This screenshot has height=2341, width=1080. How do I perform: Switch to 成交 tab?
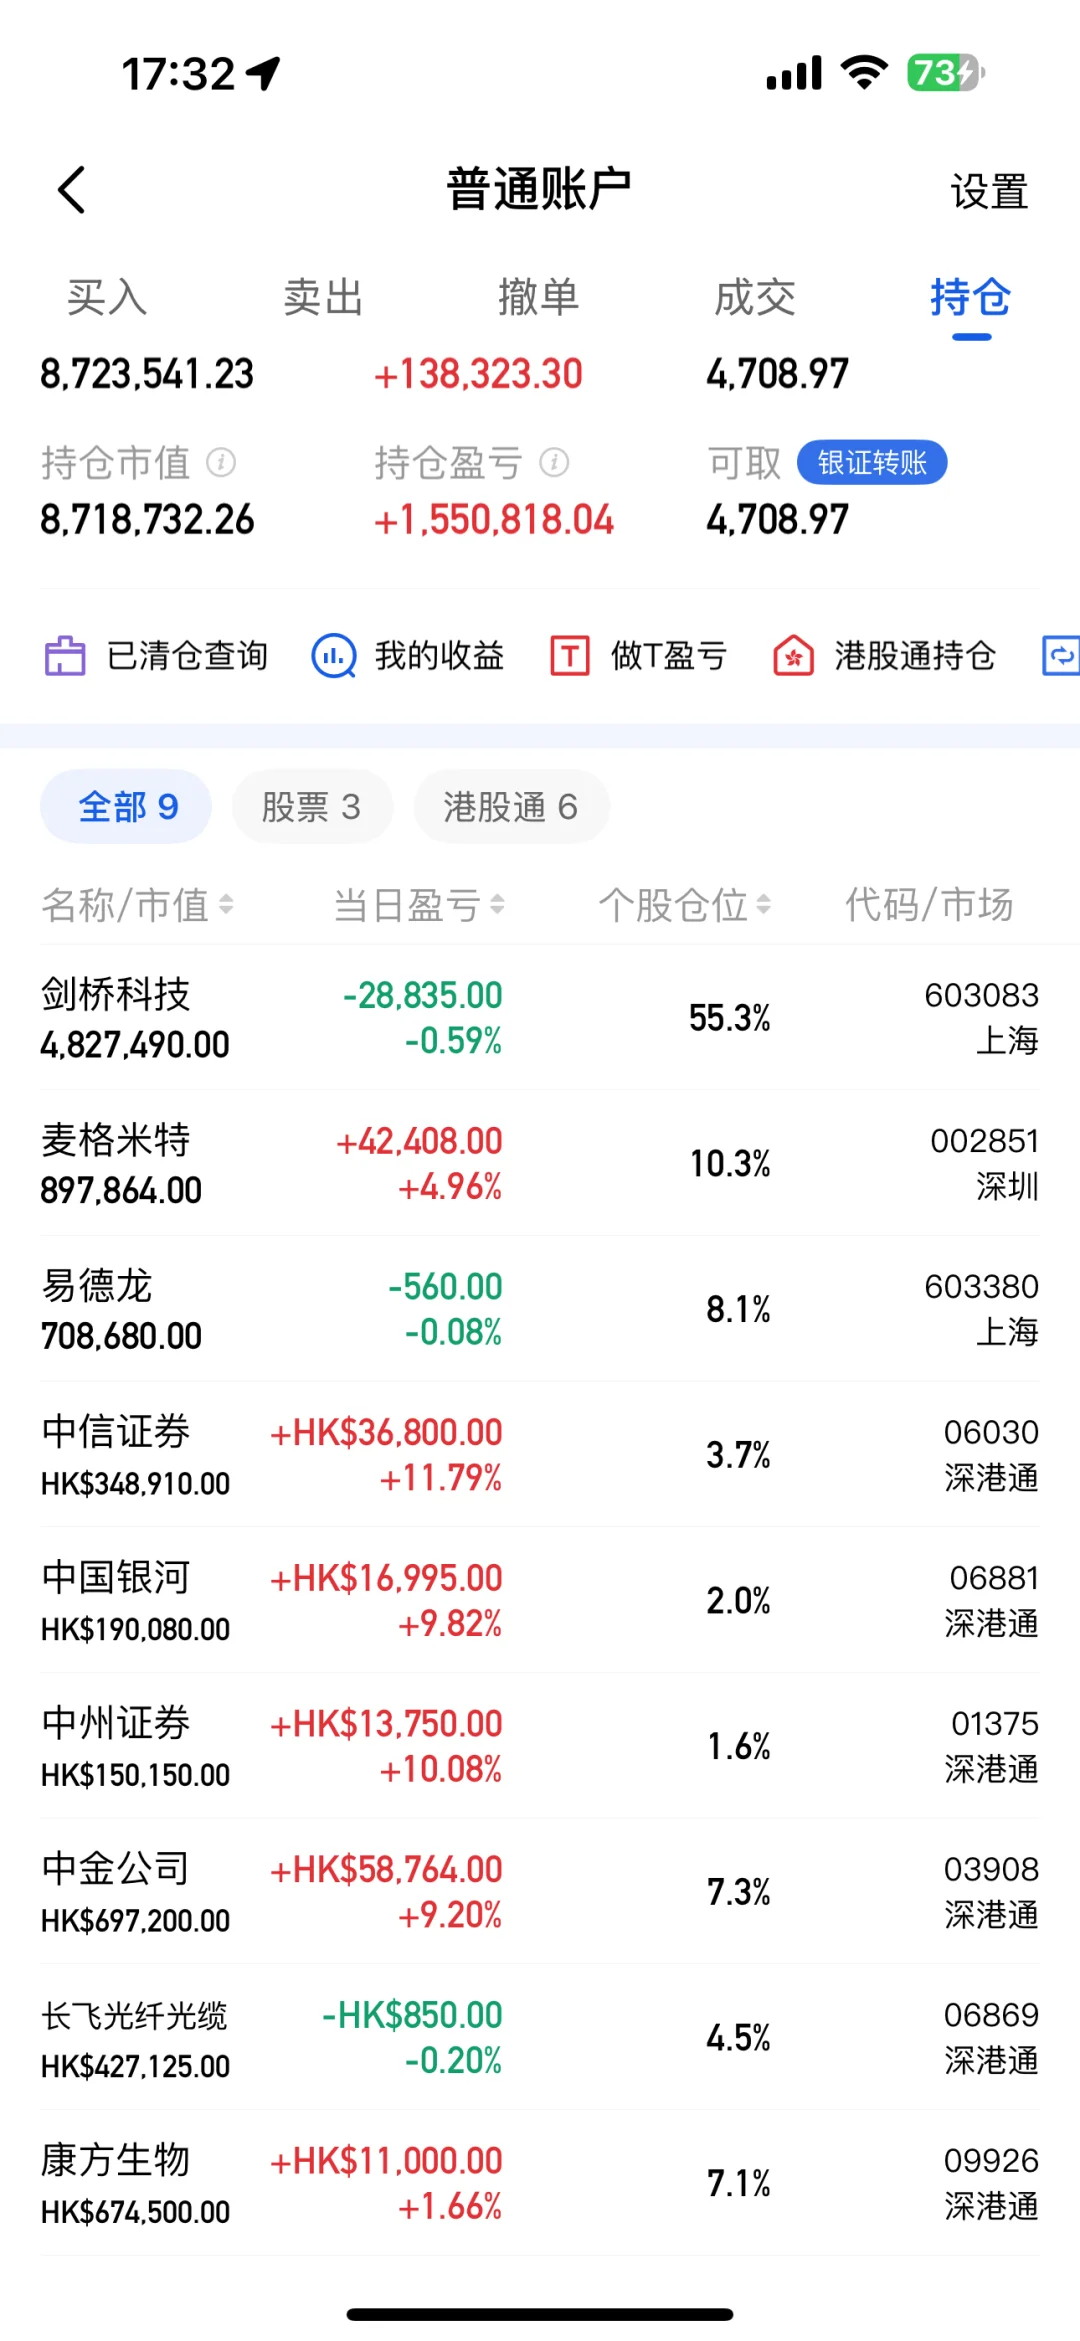tap(755, 297)
